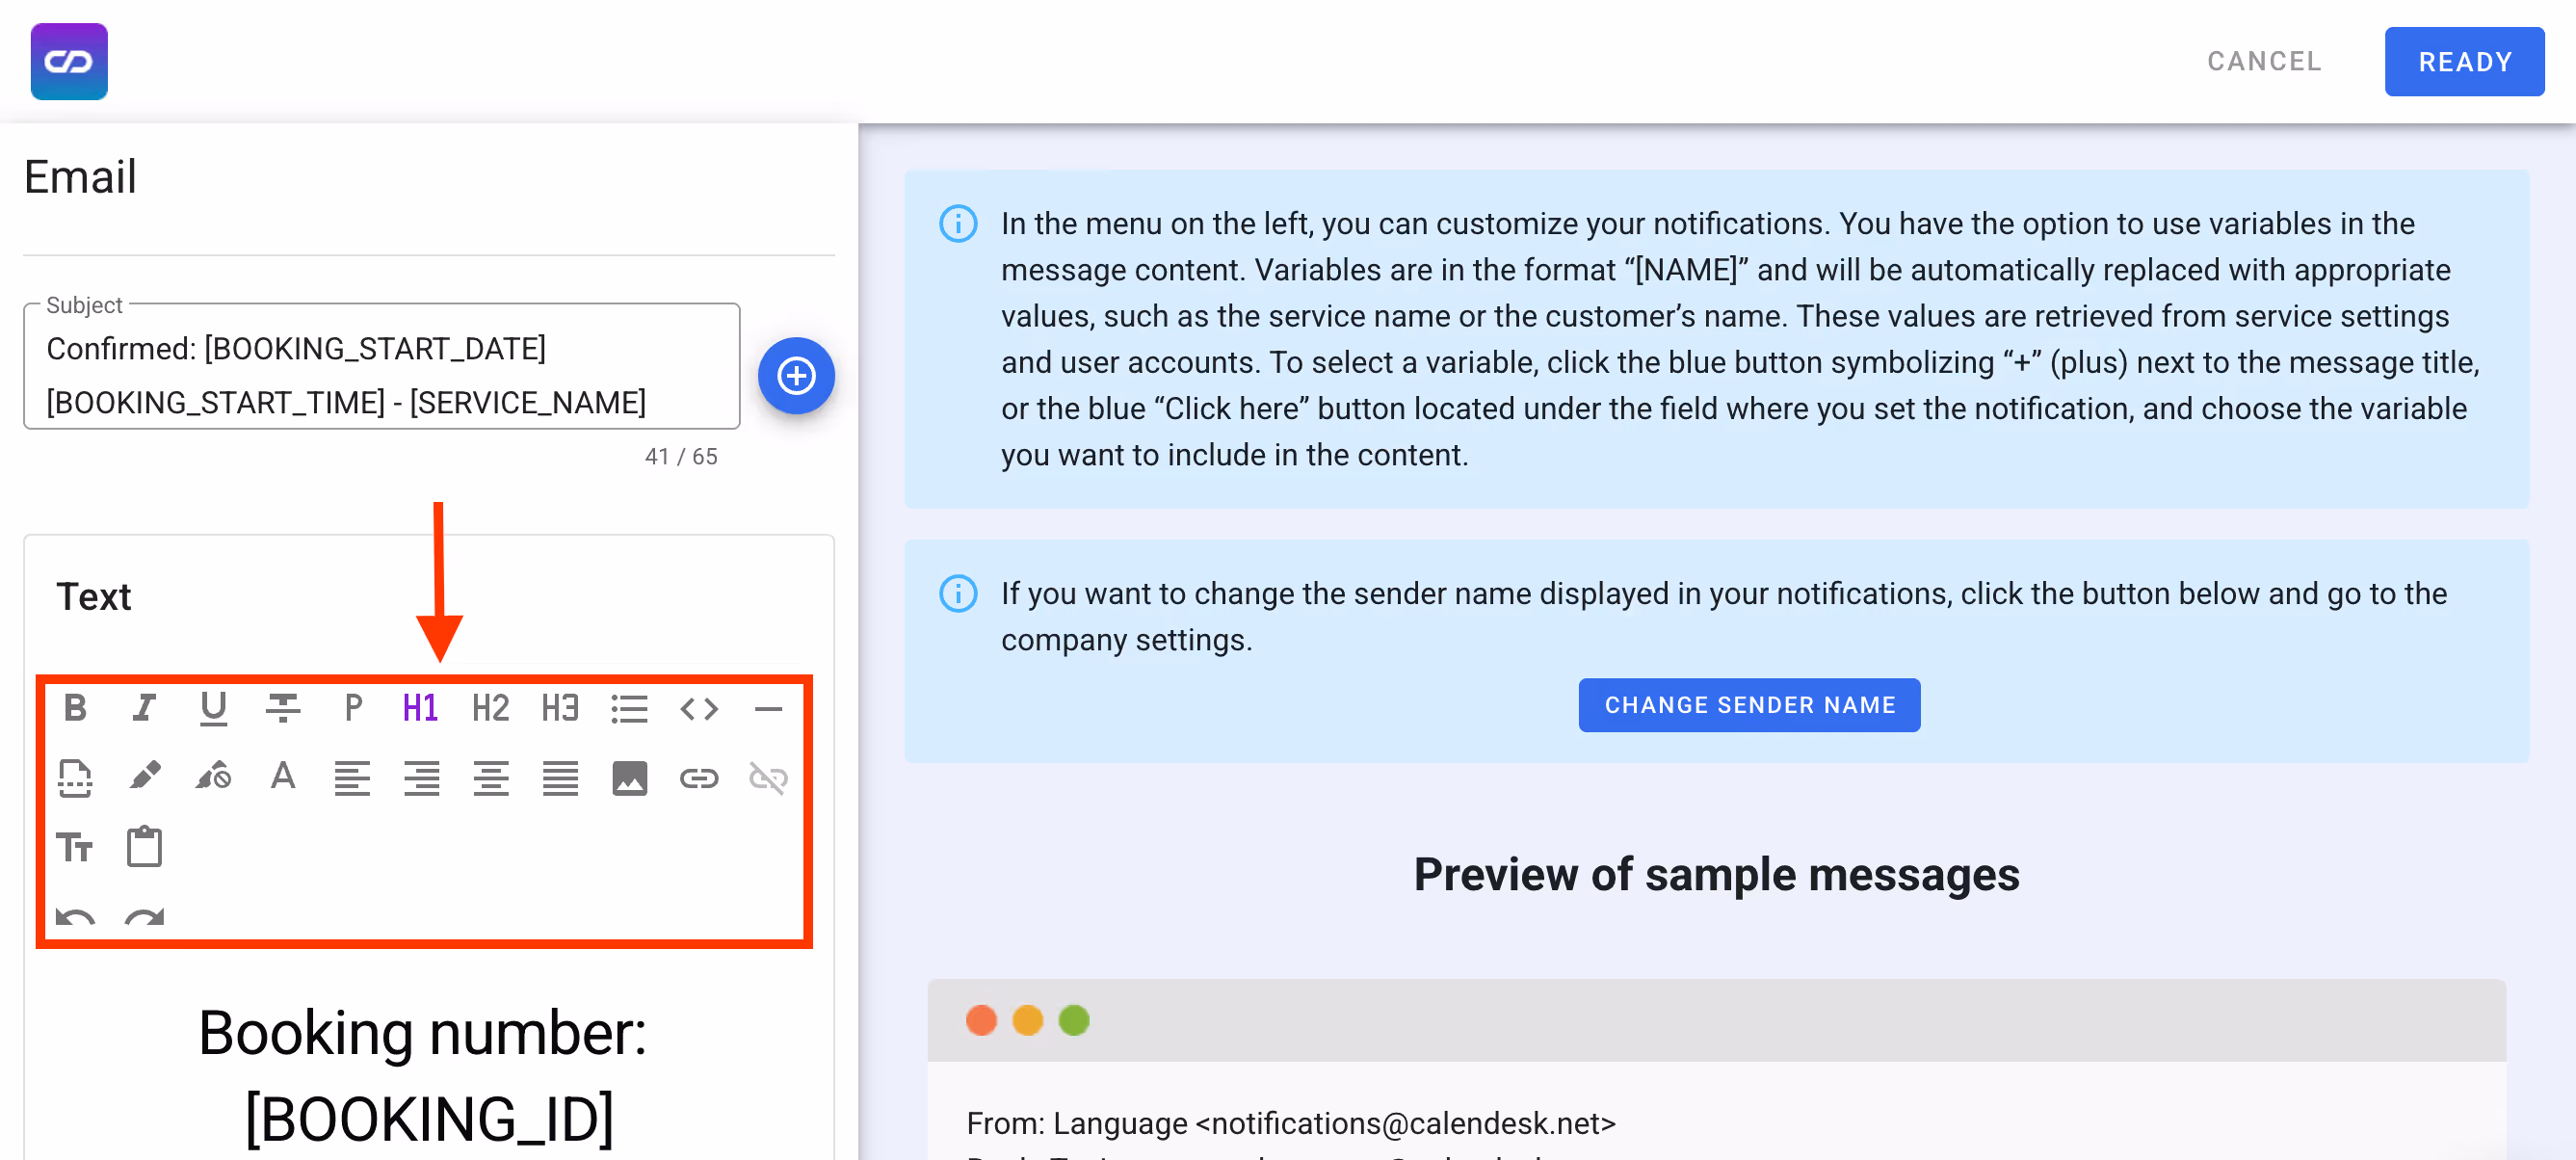Apply italic formatting
This screenshot has width=2576, height=1160.
click(x=144, y=708)
